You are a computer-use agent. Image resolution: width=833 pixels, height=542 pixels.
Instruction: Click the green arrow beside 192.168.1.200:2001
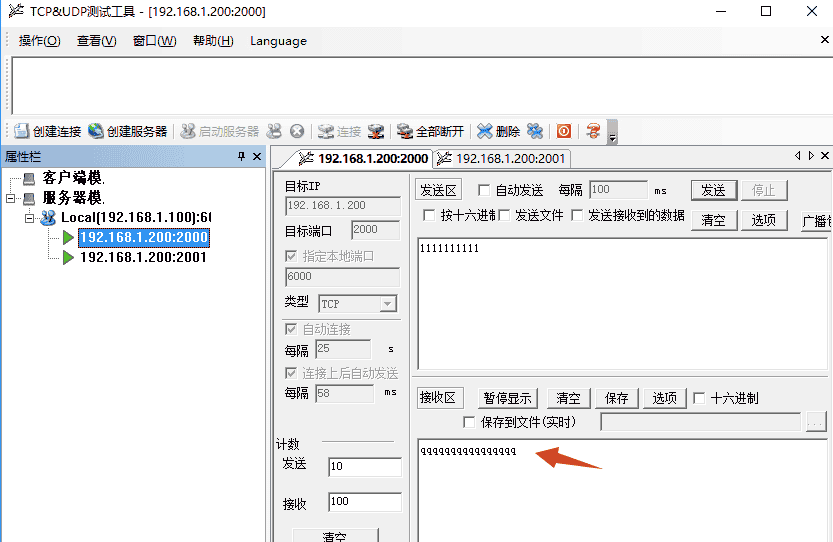coord(68,258)
